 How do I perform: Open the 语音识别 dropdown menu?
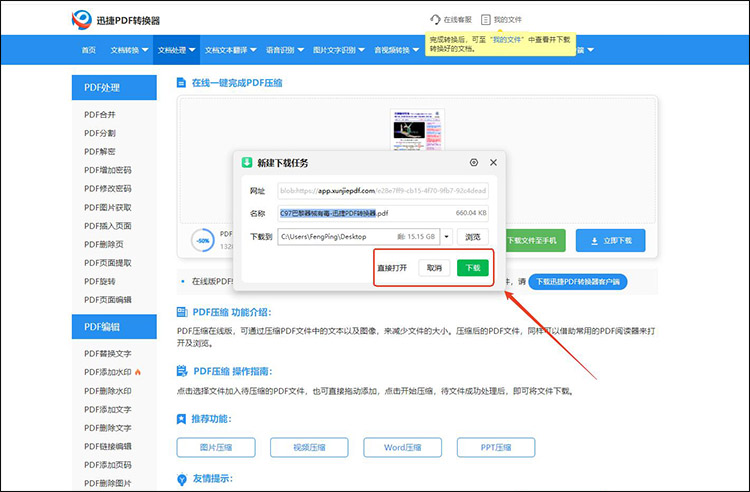tap(285, 50)
